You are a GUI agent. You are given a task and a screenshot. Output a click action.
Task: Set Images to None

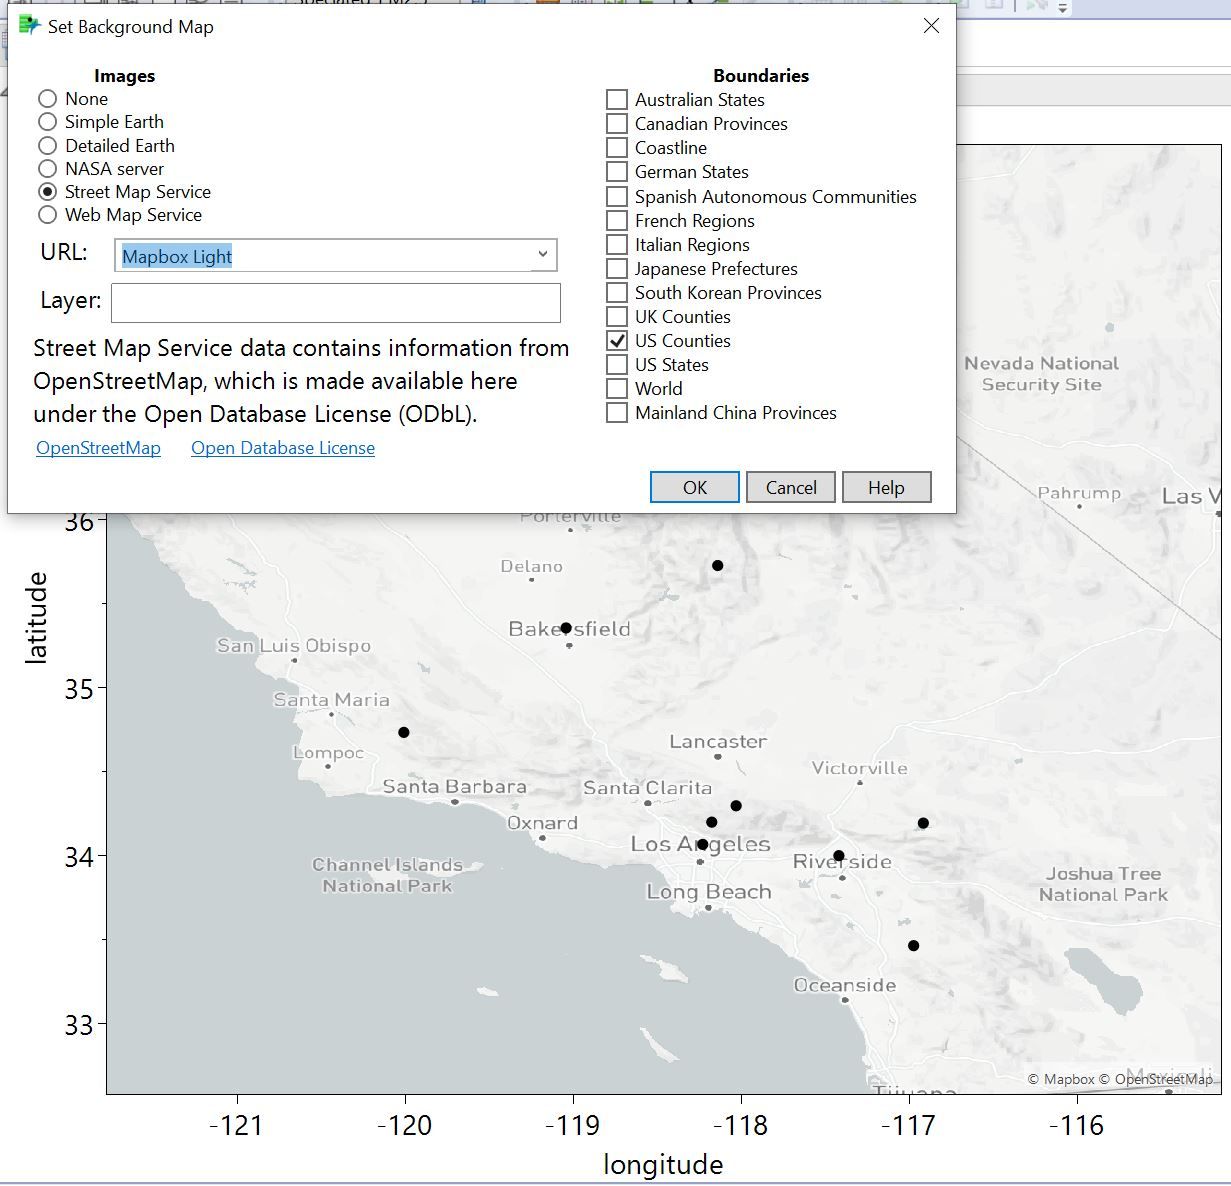pos(47,99)
